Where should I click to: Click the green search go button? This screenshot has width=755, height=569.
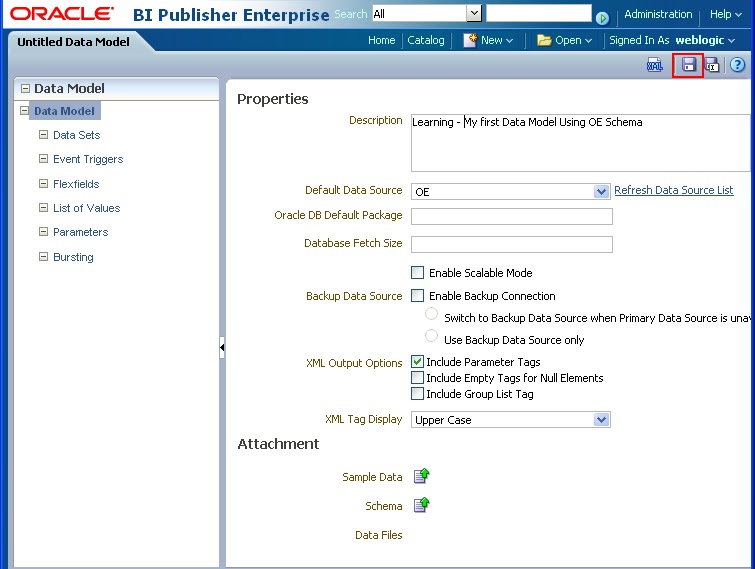(602, 18)
